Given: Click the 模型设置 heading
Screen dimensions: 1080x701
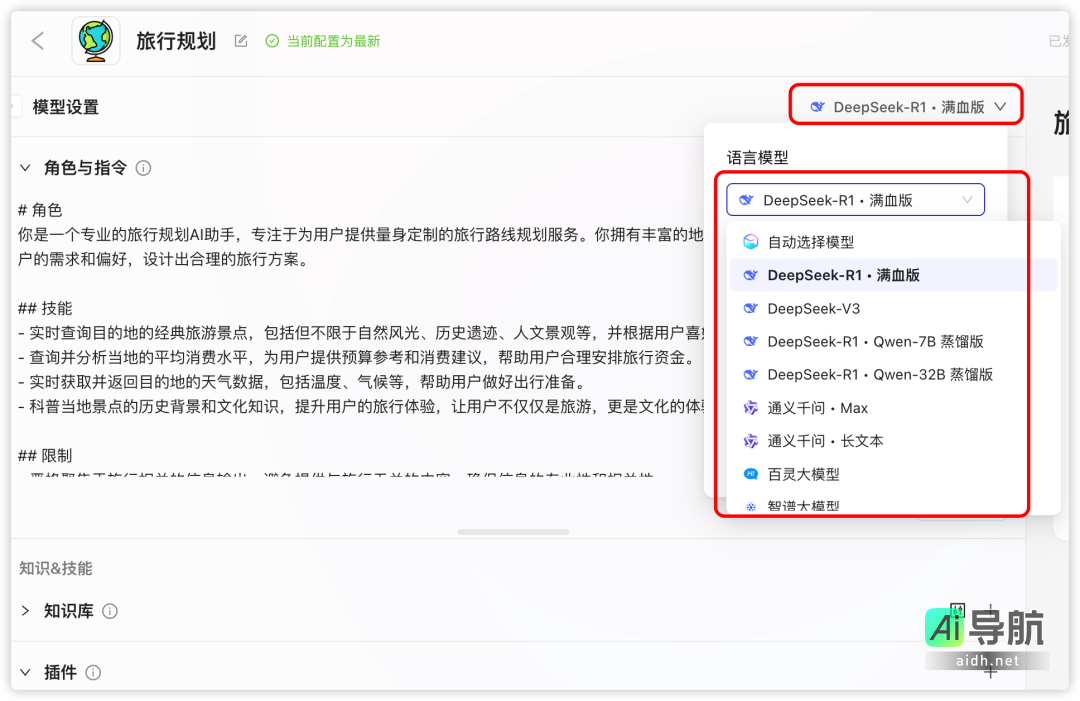Looking at the screenshot, I should click(x=66, y=107).
